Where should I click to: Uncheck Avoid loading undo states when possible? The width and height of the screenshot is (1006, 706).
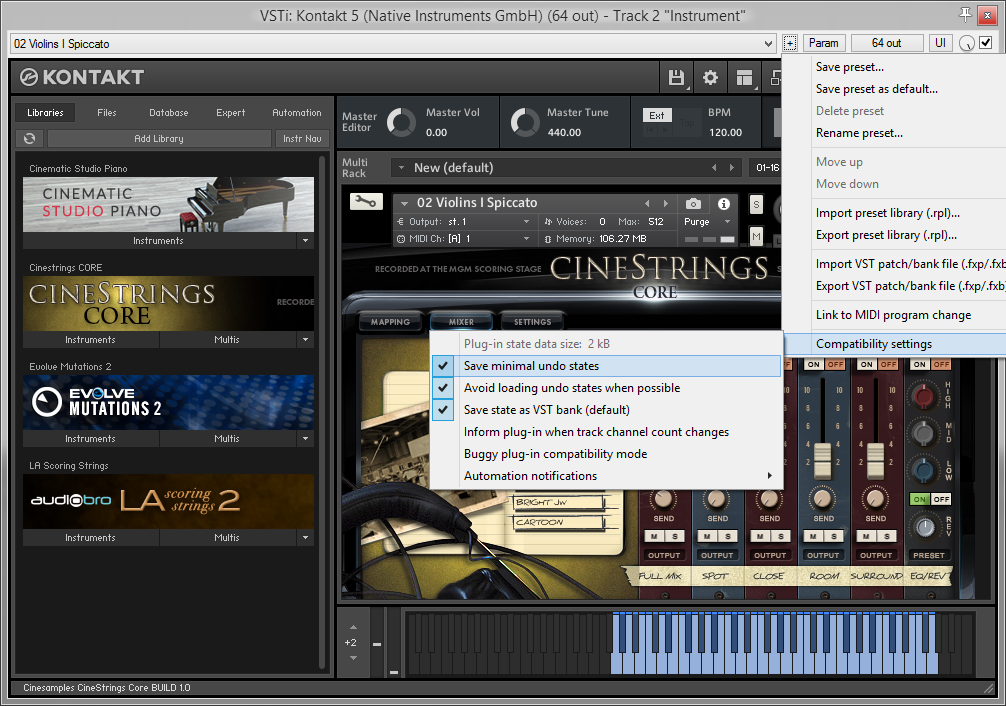pos(571,388)
